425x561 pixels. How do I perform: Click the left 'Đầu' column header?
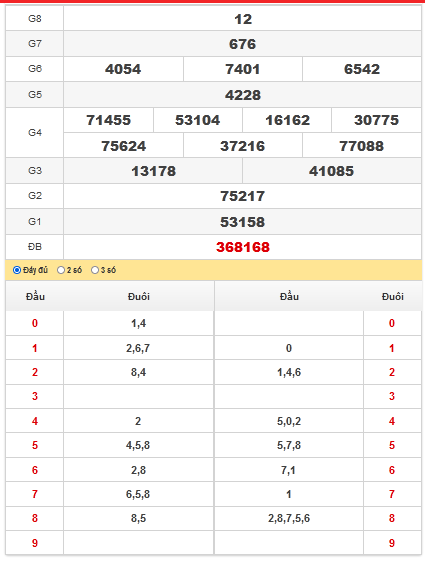pyautogui.click(x=35, y=297)
